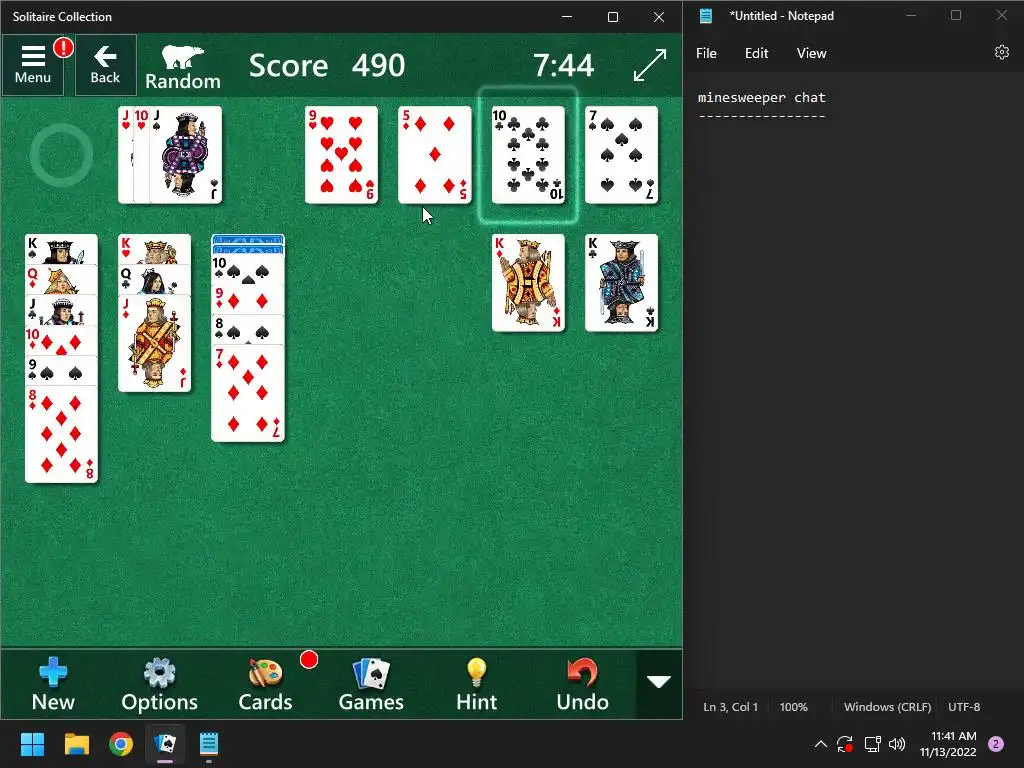Select the highlighted 10 of clubs foundation

[528, 155]
